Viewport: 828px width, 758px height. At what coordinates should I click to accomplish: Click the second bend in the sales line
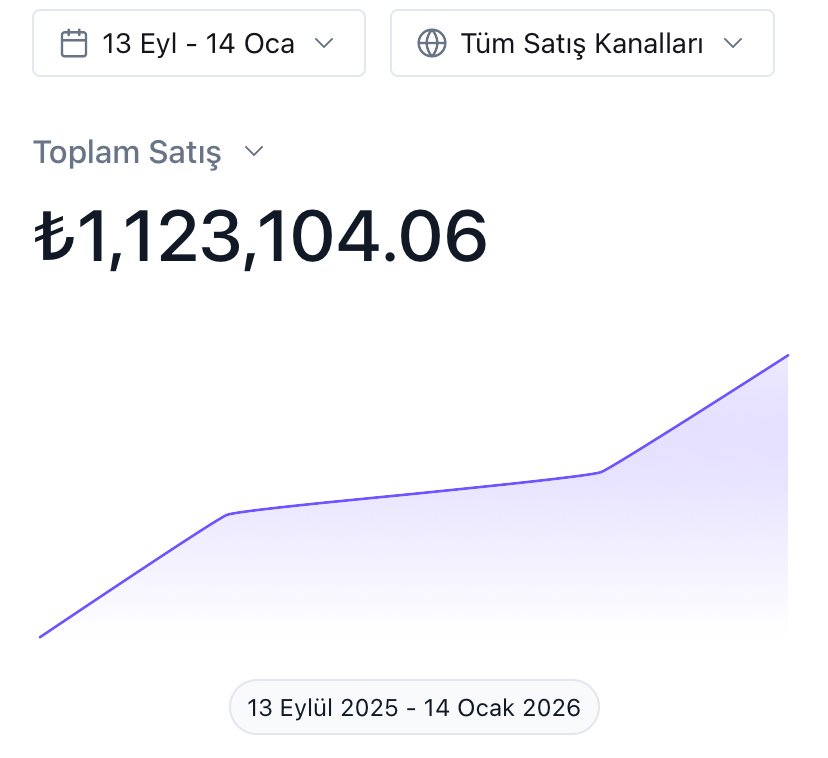pos(600,471)
